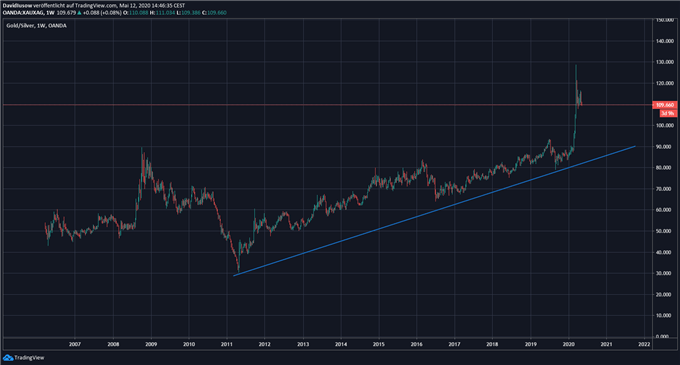The width and height of the screenshot is (680, 365).
Task: Click the red 109.660 current price tag
Action: pos(664,105)
